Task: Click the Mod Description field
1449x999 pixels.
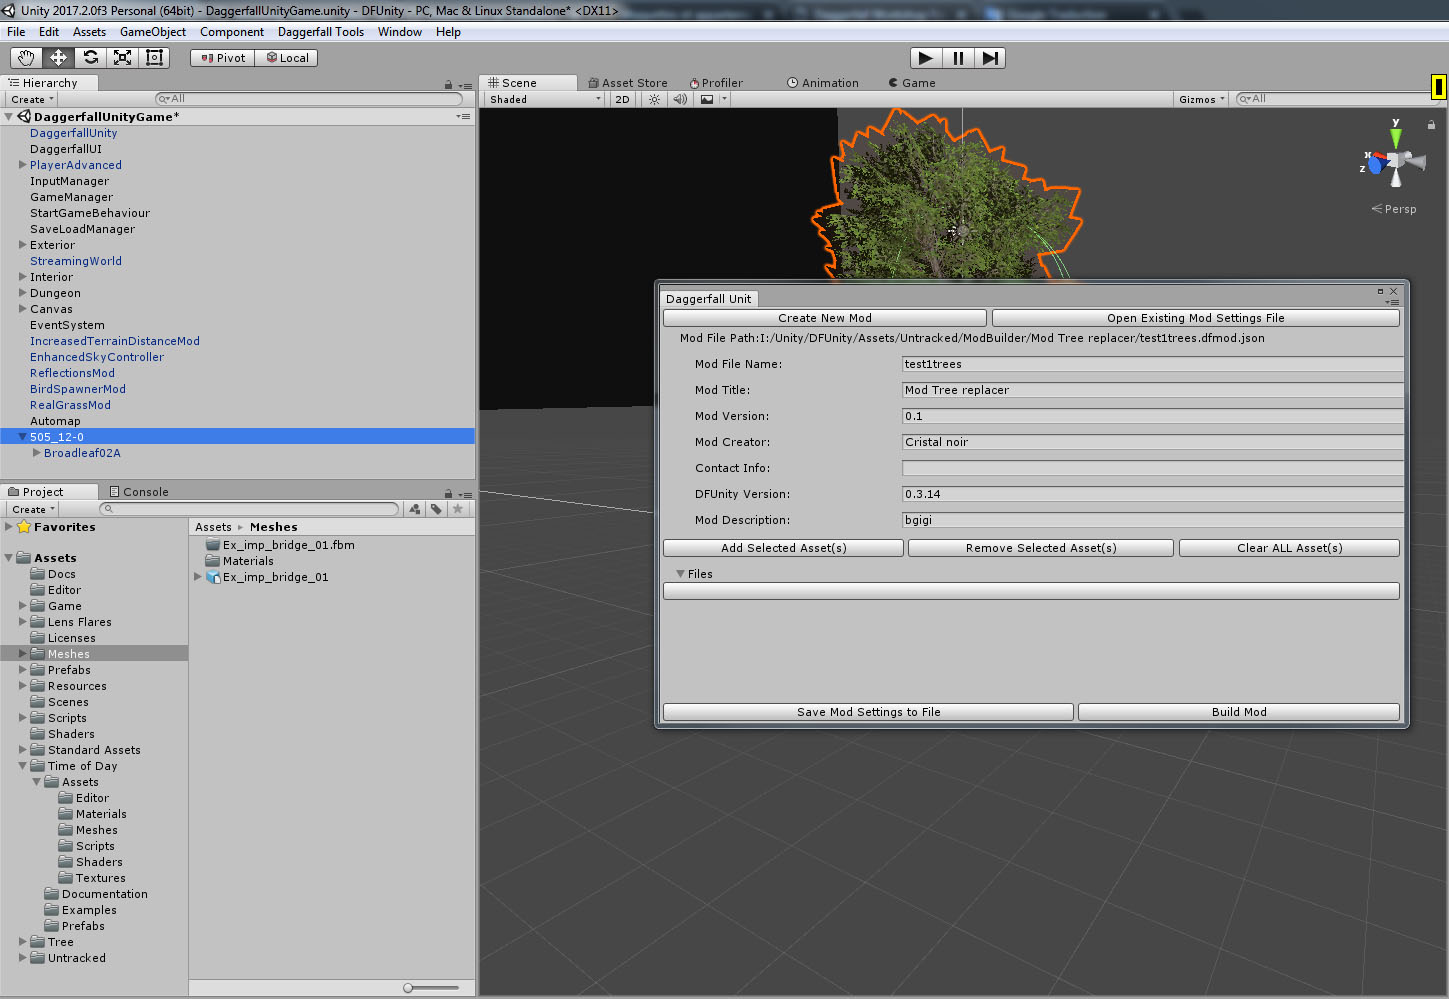Action: coord(1152,520)
